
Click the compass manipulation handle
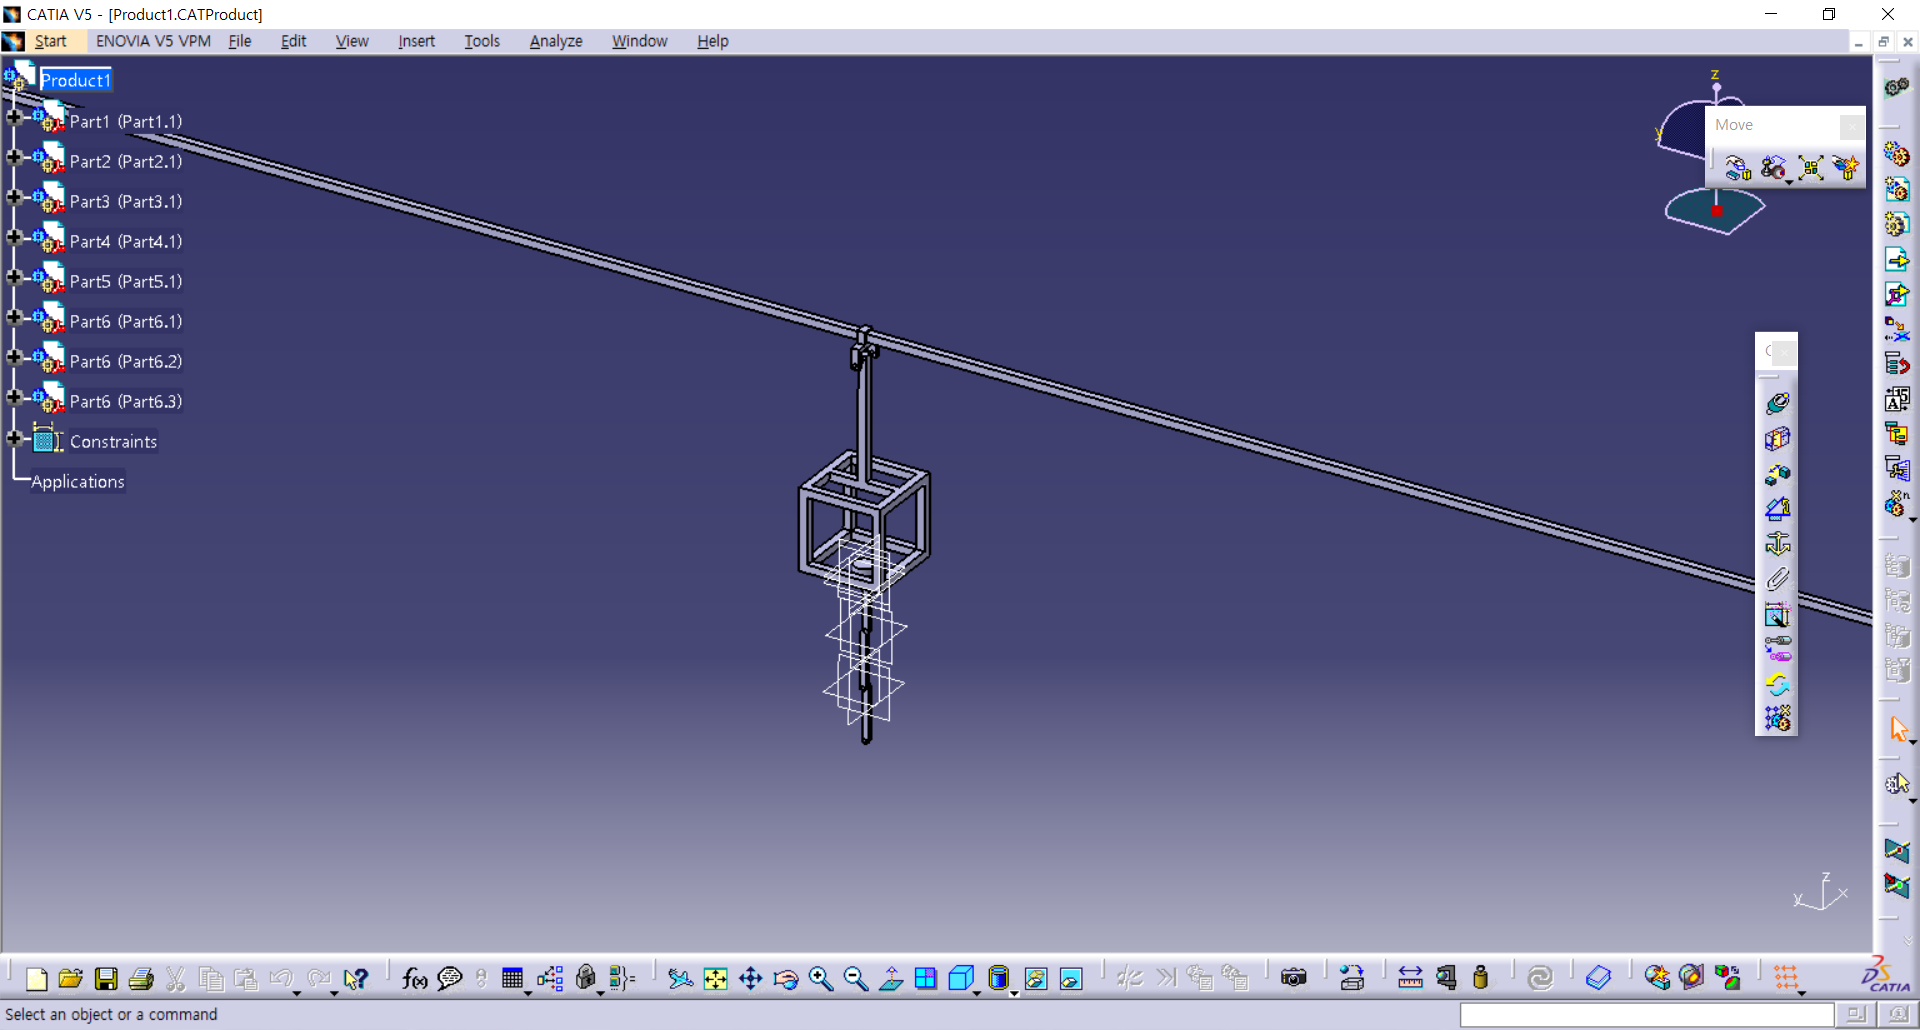(1716, 210)
